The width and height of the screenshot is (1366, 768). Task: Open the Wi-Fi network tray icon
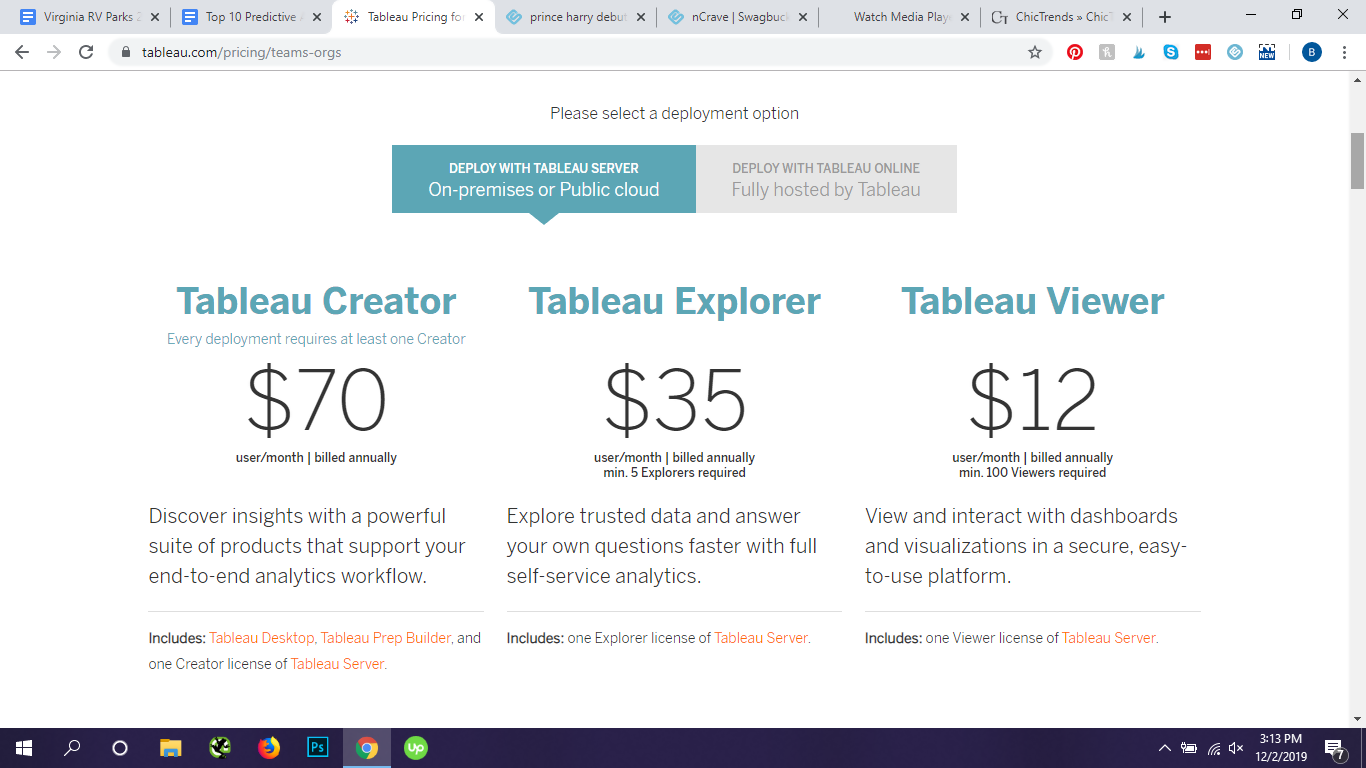(1213, 748)
